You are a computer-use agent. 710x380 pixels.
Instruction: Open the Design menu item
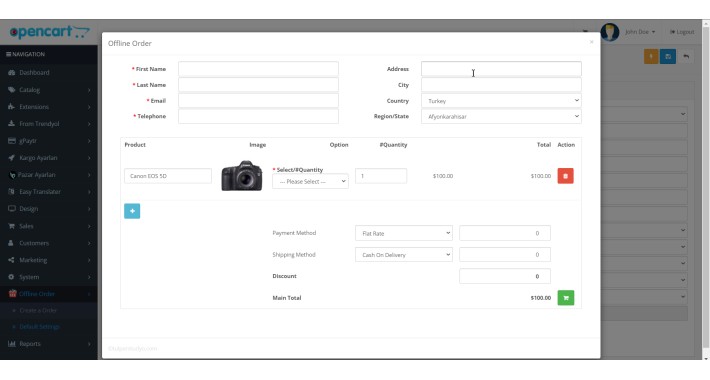[48, 209]
